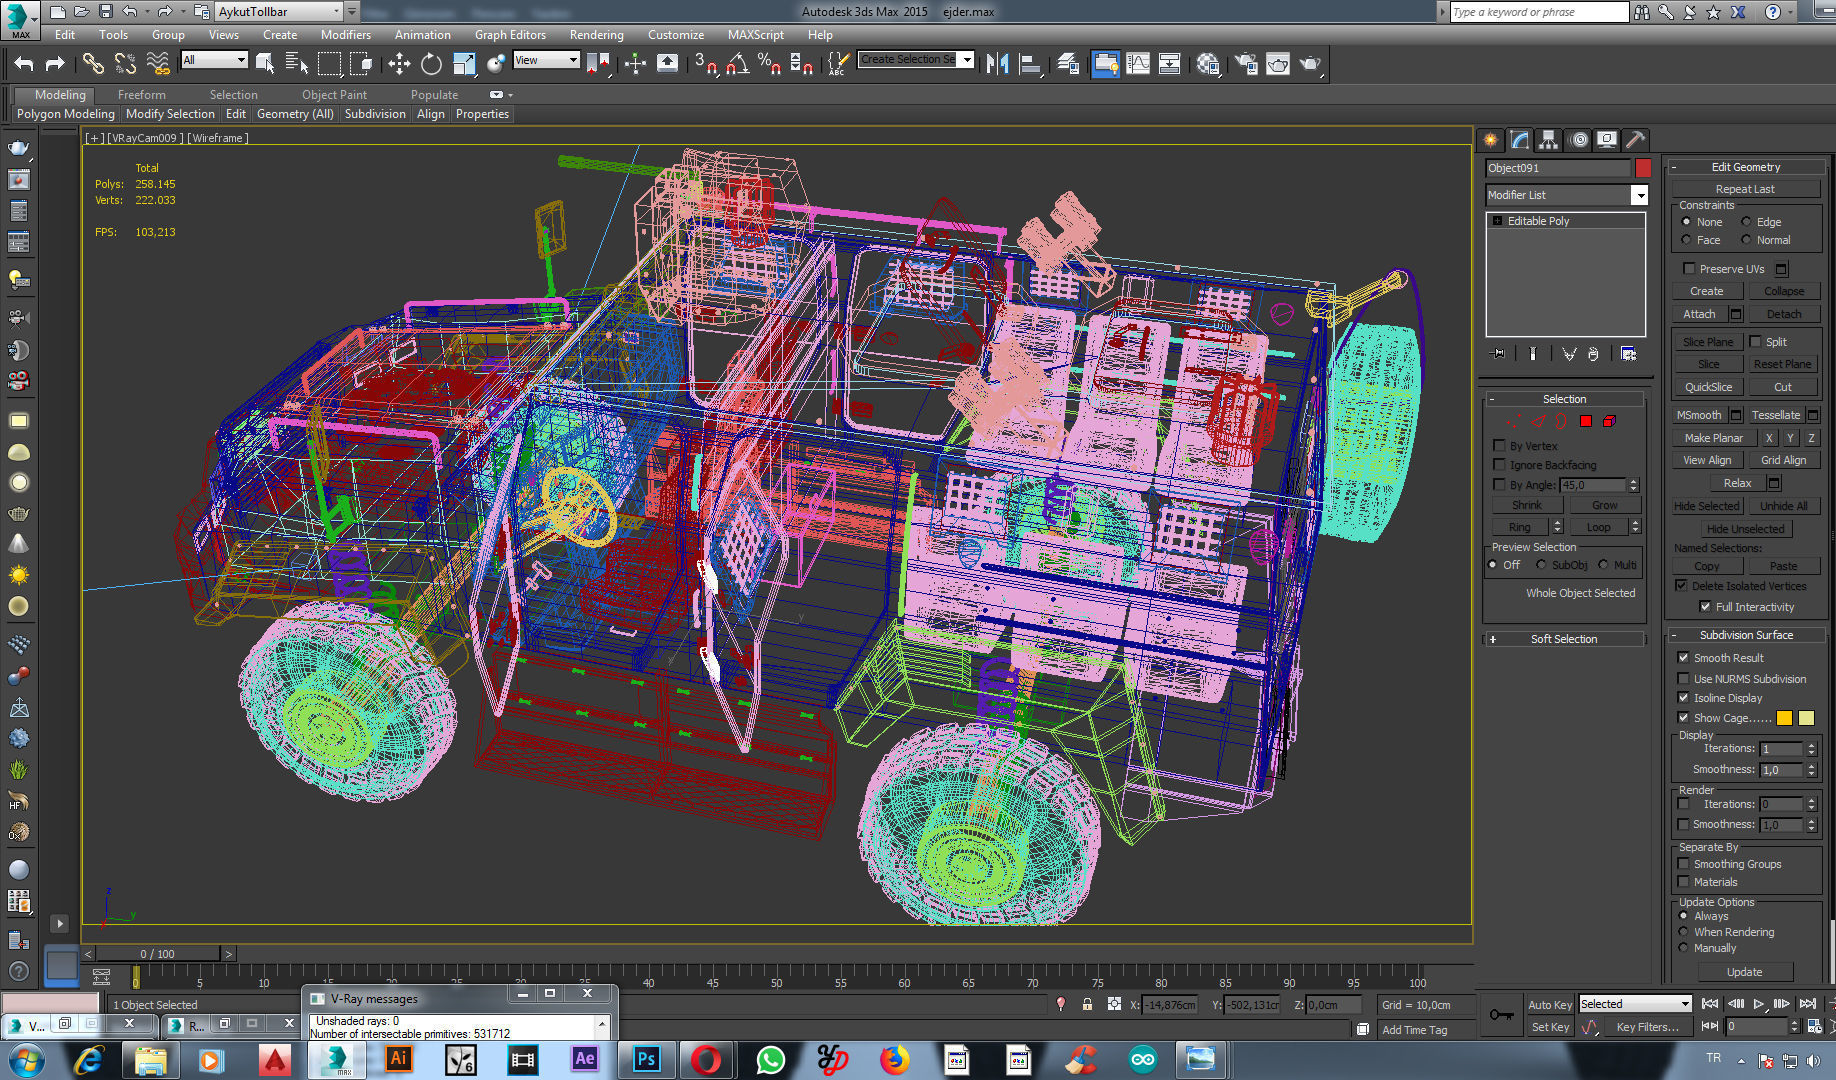Viewport: 1836px width, 1080px height.
Task: Collapse the Subdivision Surface rollout
Action: pos(1746,635)
